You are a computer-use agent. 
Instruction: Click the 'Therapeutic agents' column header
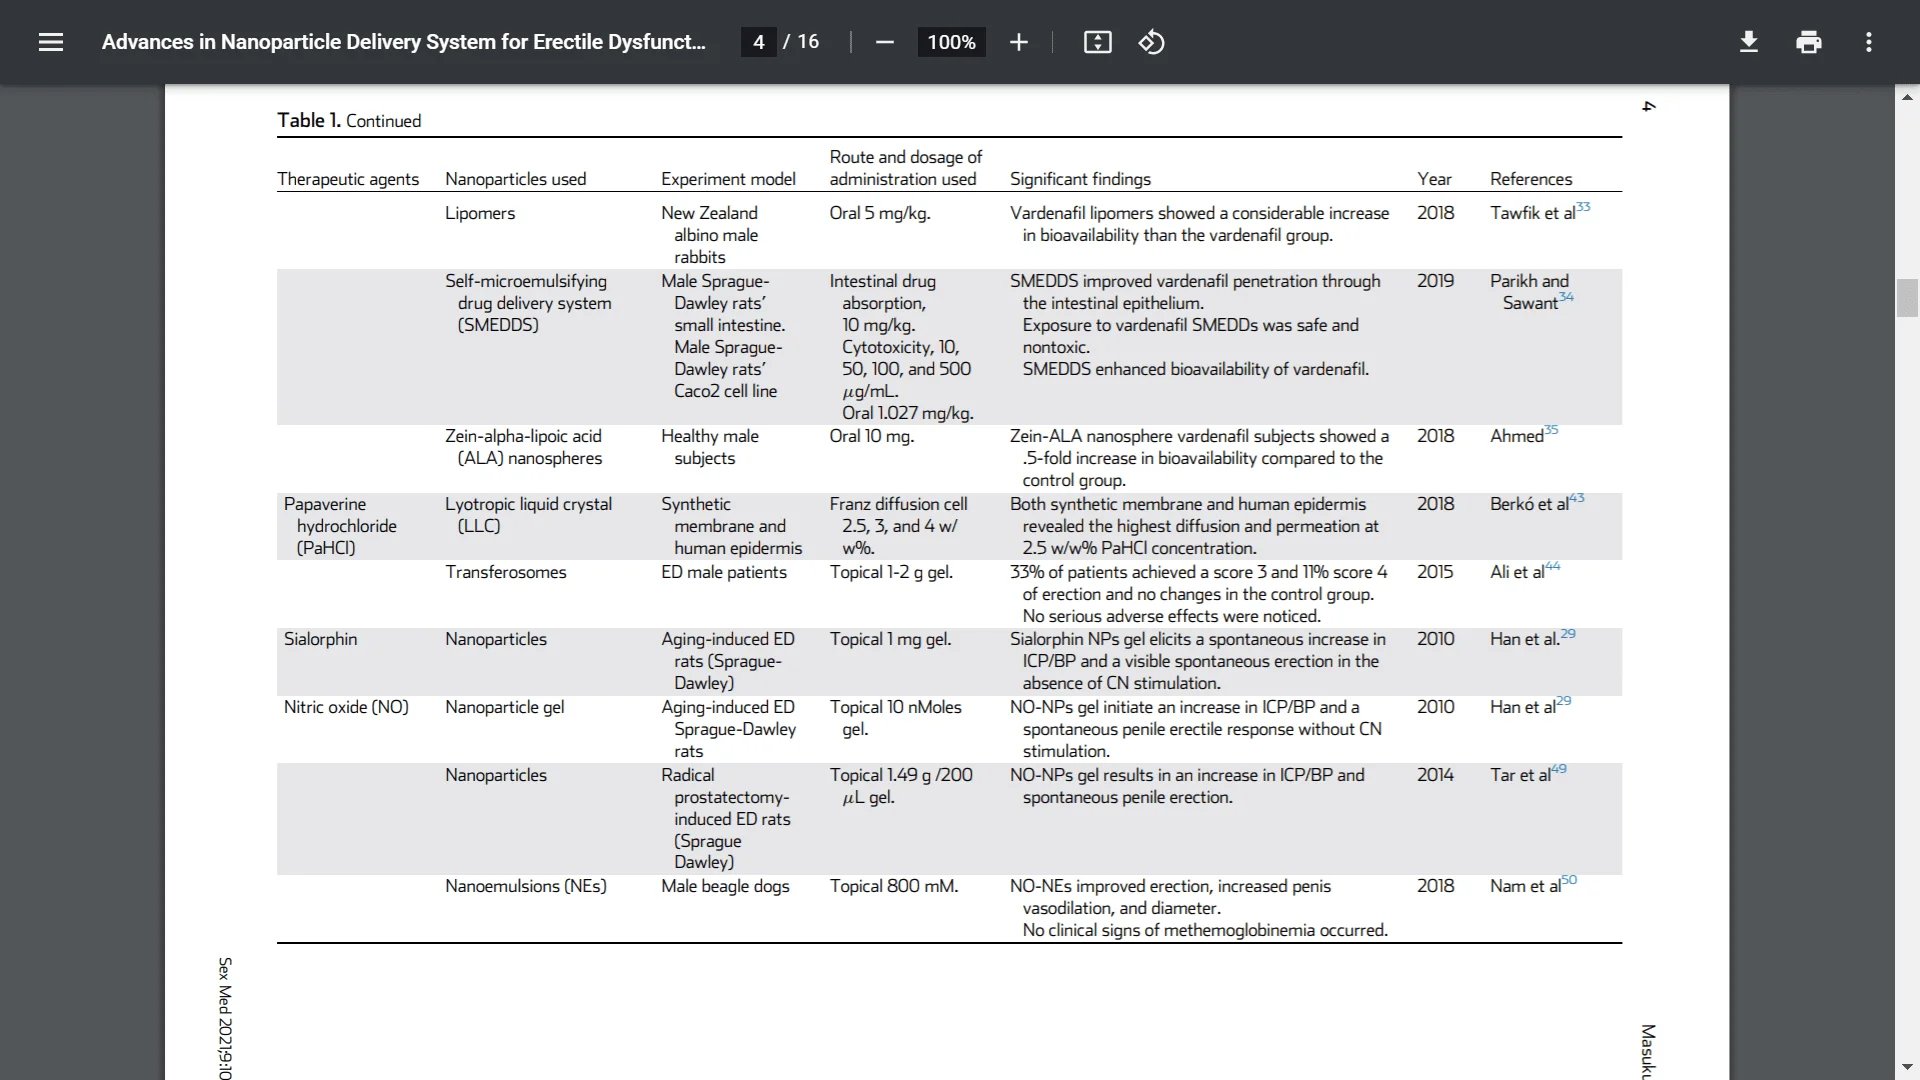point(348,179)
